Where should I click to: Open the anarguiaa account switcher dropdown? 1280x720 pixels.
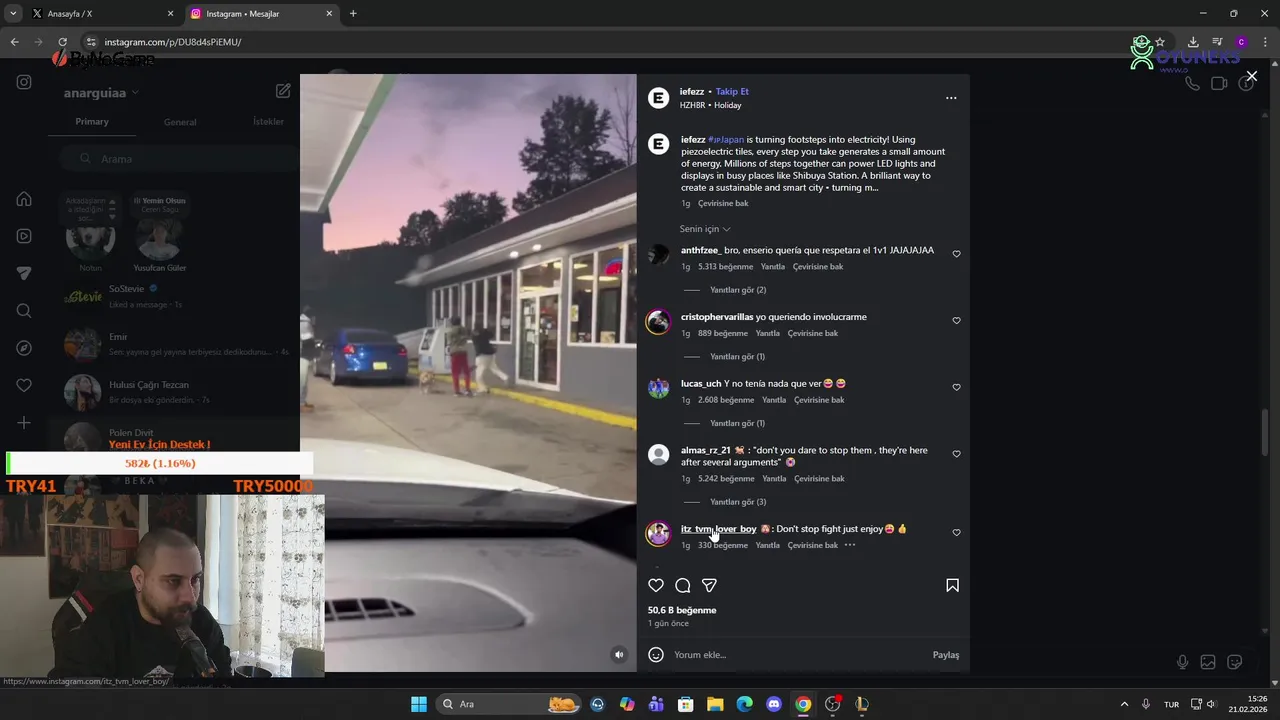pos(101,93)
